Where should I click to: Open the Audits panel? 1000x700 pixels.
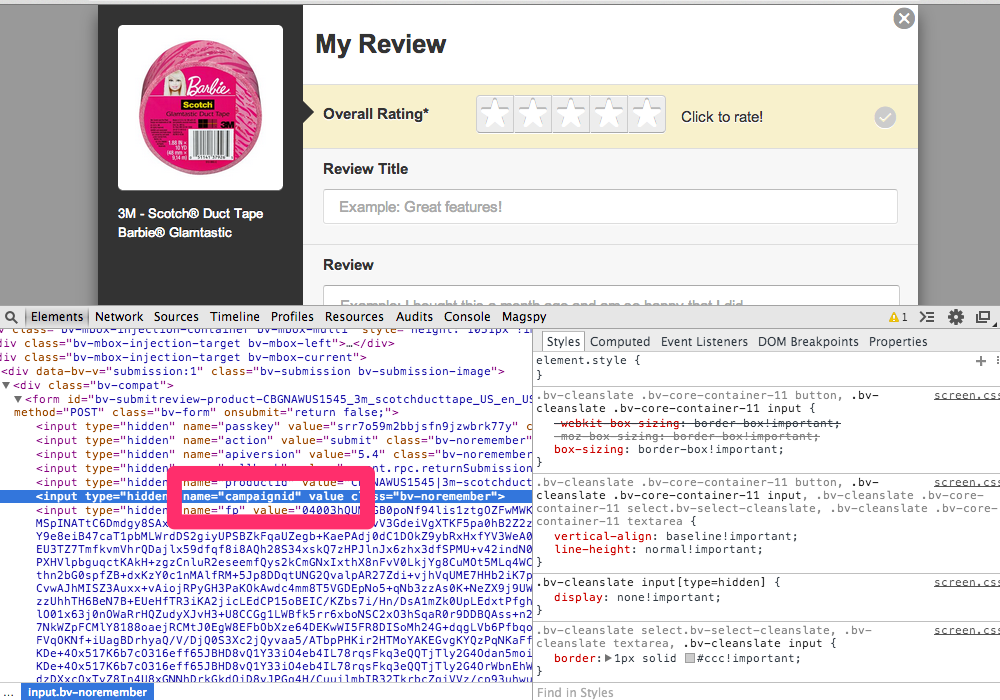pos(414,317)
